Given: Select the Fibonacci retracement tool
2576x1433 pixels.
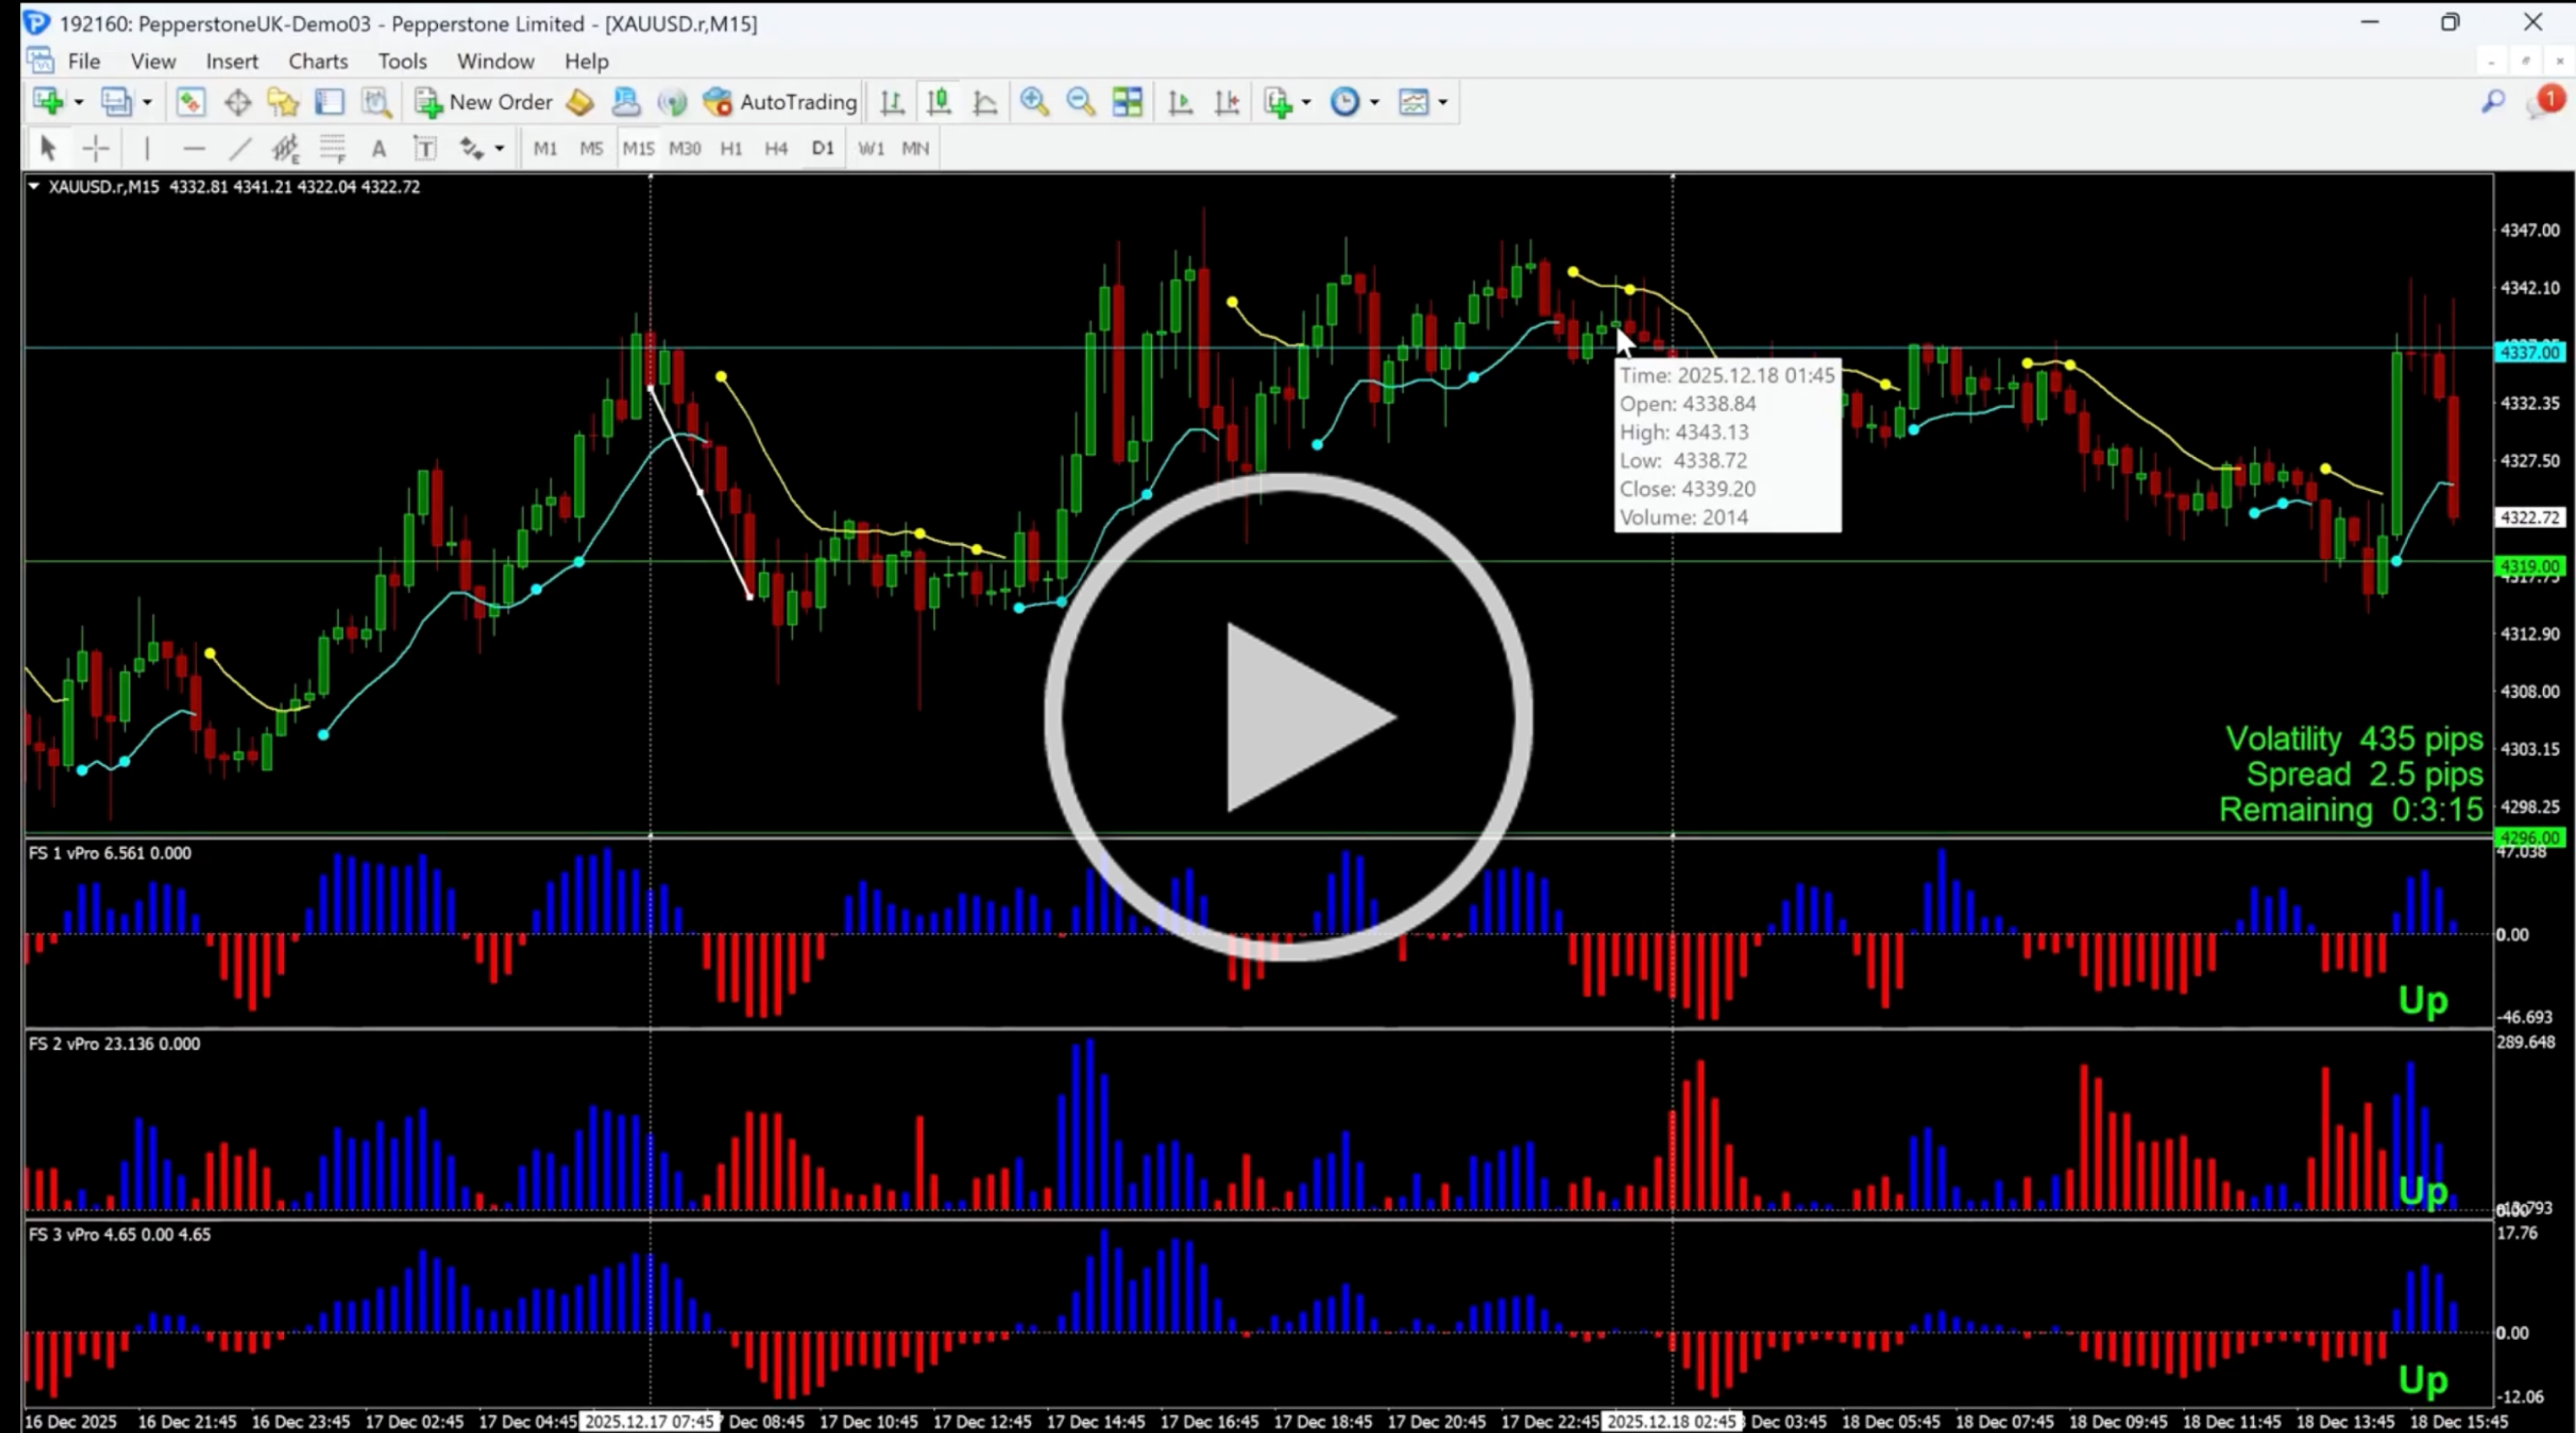Looking at the screenshot, I should pyautogui.click(x=332, y=149).
